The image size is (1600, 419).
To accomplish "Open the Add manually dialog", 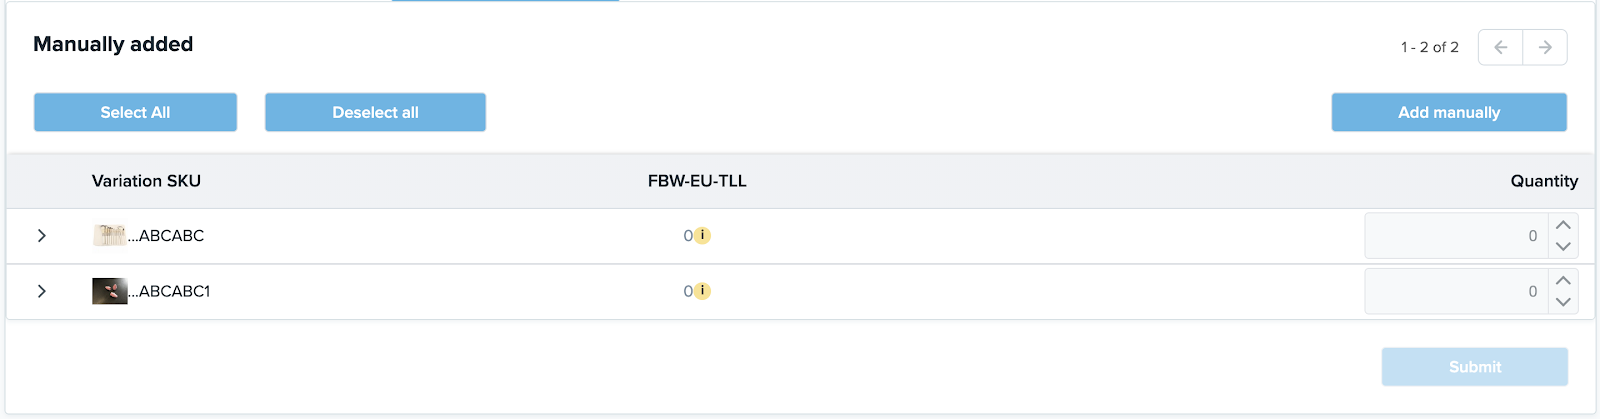I will [x=1449, y=112].
